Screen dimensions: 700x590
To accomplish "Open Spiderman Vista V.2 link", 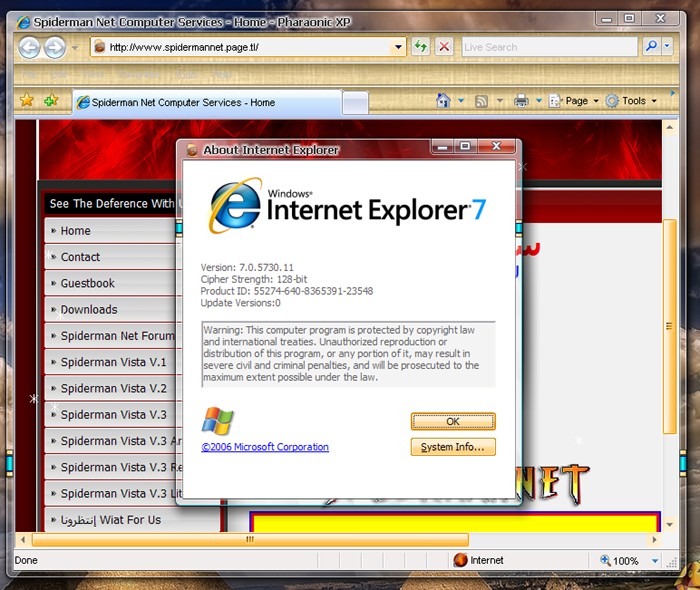I will (x=113, y=389).
